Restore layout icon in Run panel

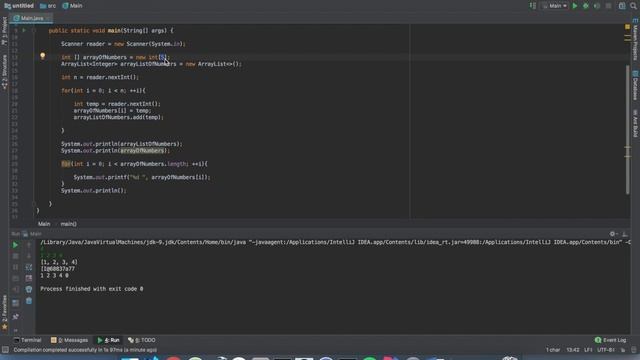(x=15, y=303)
